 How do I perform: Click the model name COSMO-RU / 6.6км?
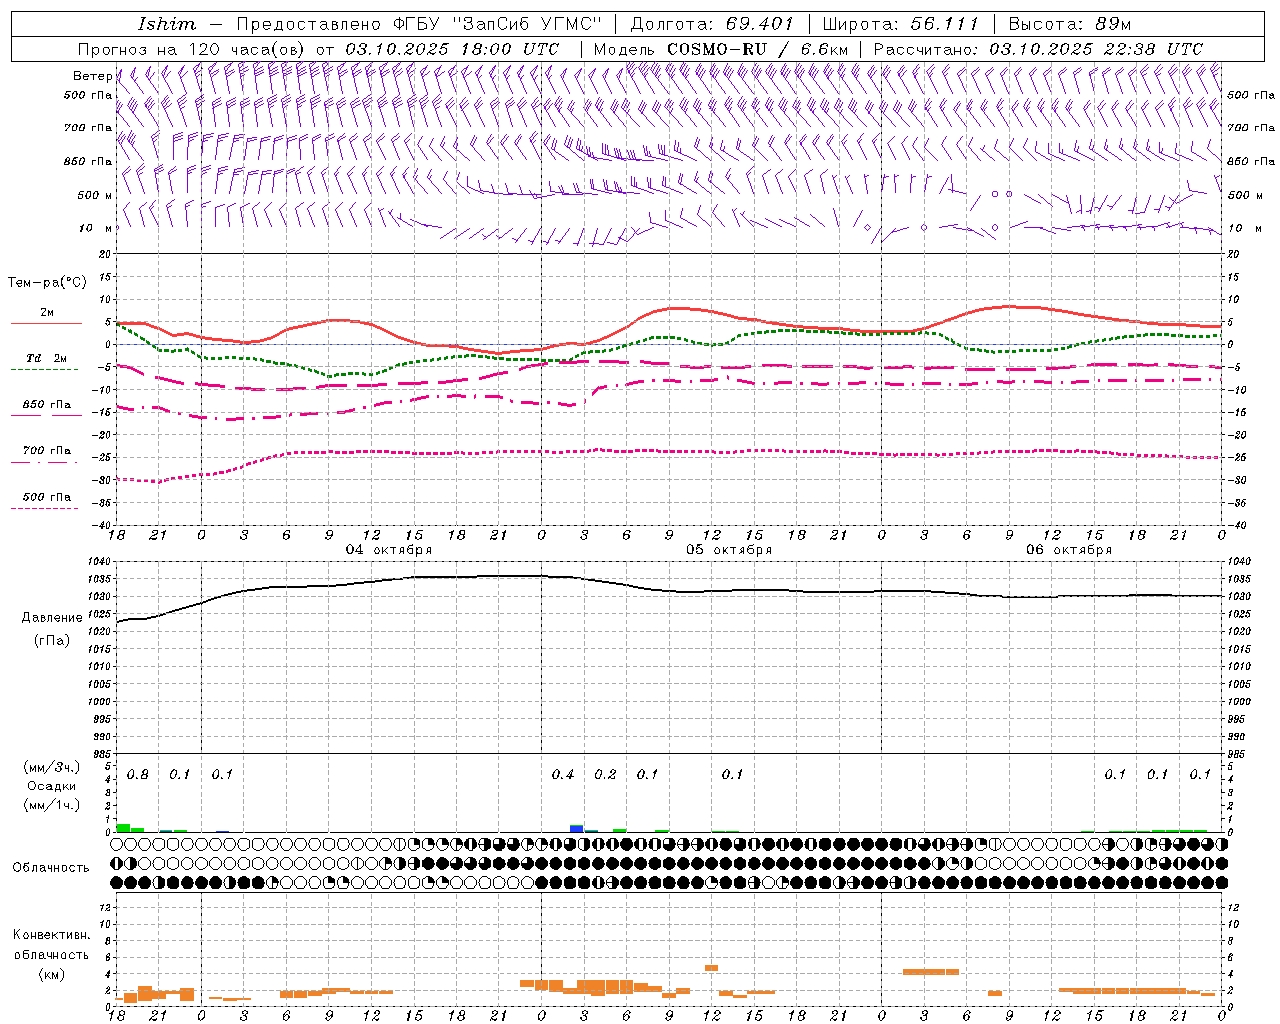tap(758, 49)
